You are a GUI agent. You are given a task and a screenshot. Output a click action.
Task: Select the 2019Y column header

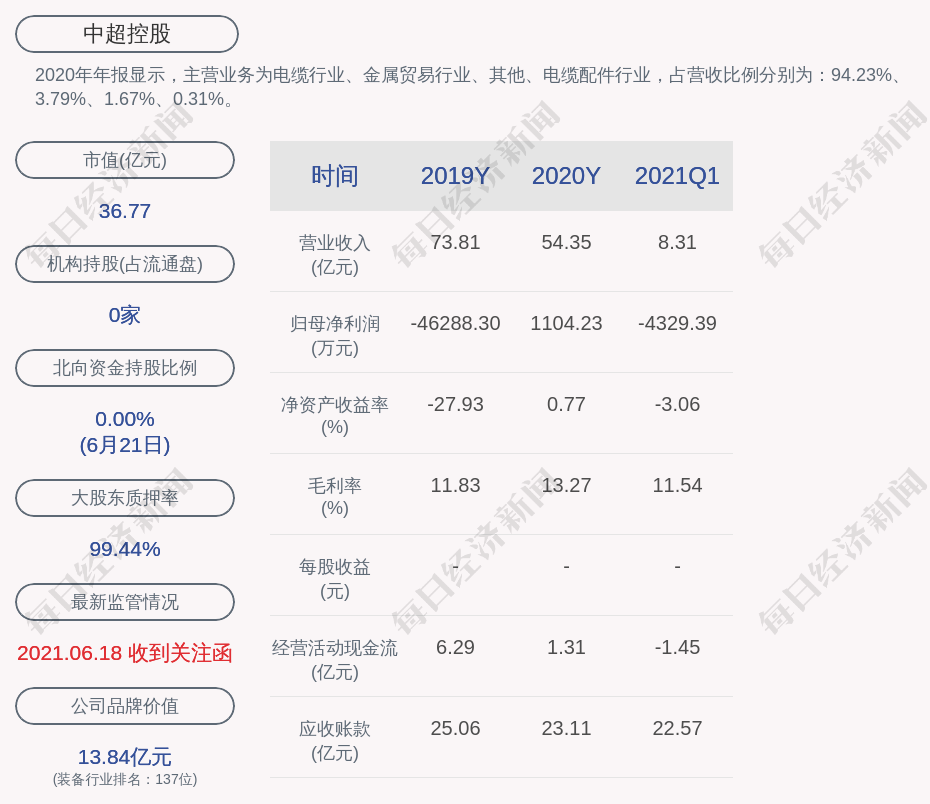pyautogui.click(x=456, y=176)
